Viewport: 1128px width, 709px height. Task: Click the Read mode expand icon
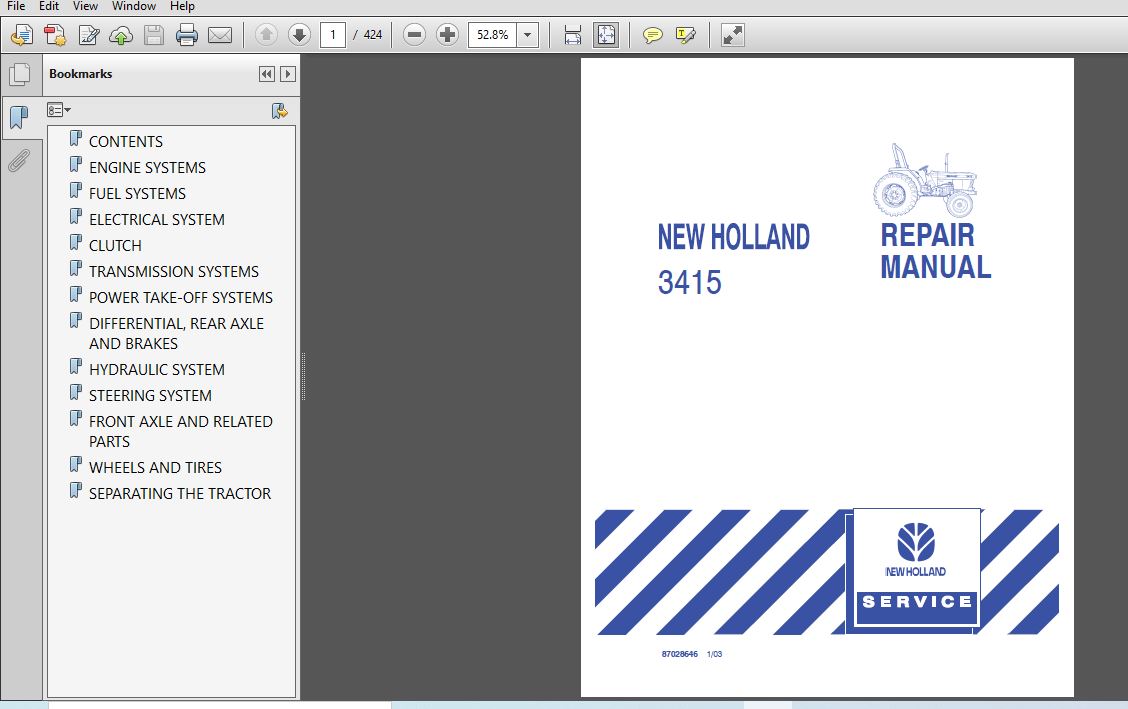click(732, 35)
